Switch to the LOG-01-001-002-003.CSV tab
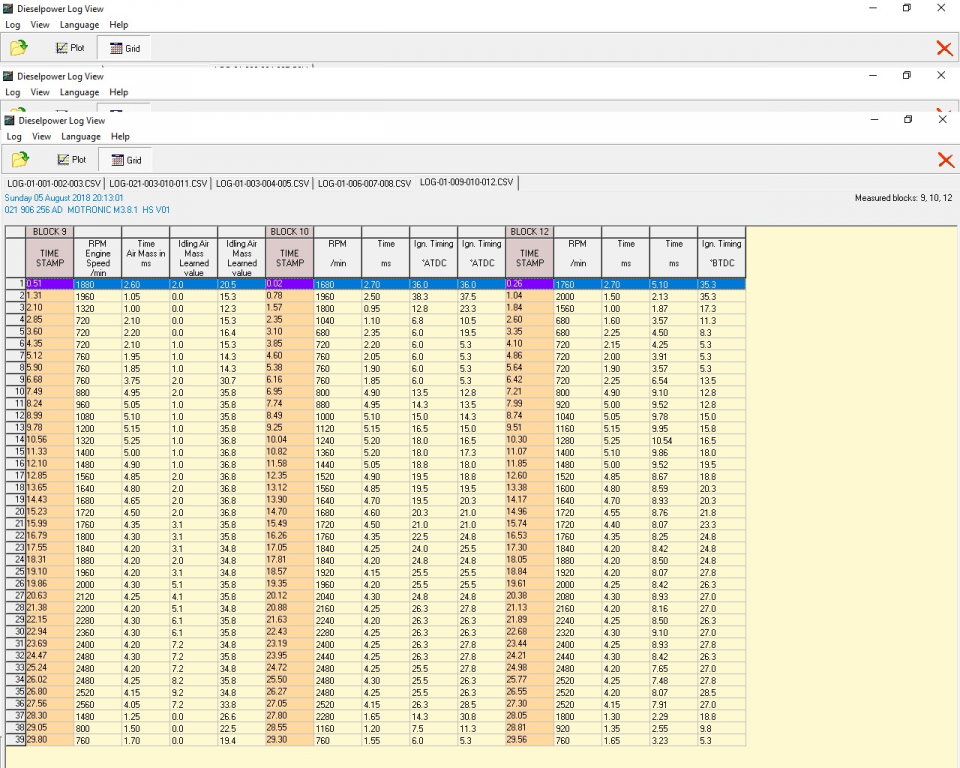Viewport: 960px width, 768px height. pos(54,183)
